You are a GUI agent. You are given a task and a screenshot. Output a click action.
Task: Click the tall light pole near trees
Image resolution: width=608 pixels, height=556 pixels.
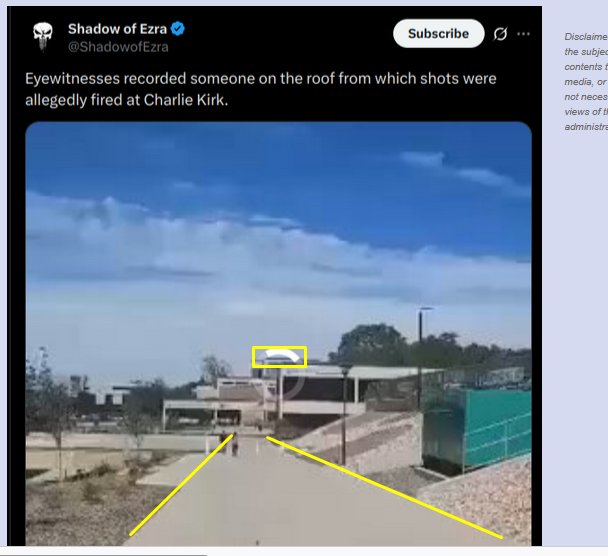coord(421,357)
